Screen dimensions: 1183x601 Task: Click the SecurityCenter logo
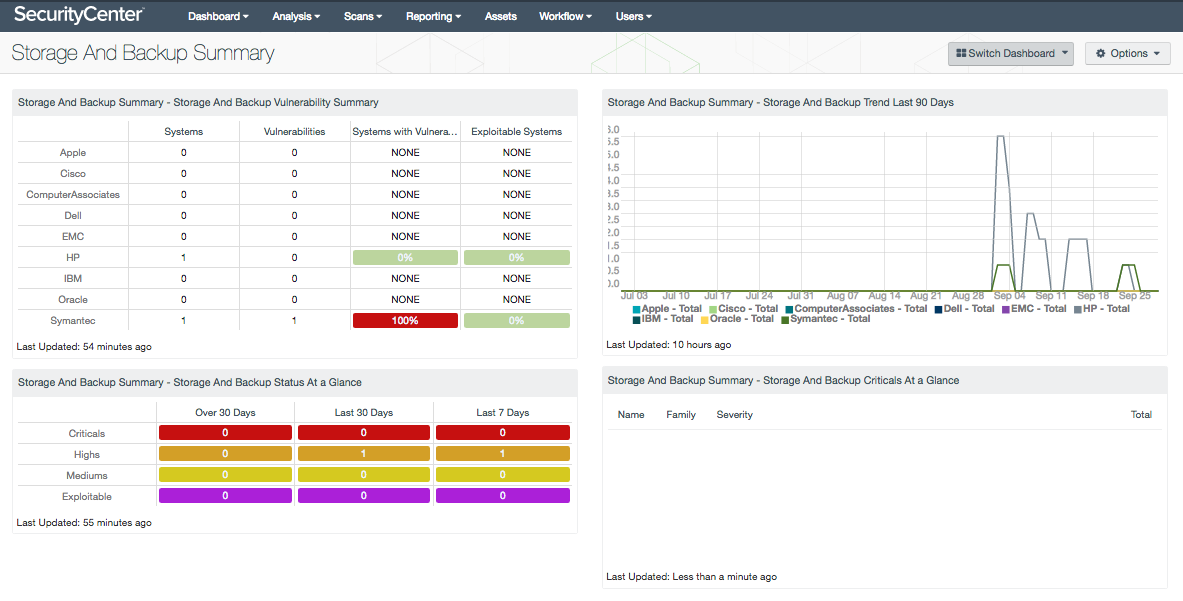pyautogui.click(x=78, y=14)
